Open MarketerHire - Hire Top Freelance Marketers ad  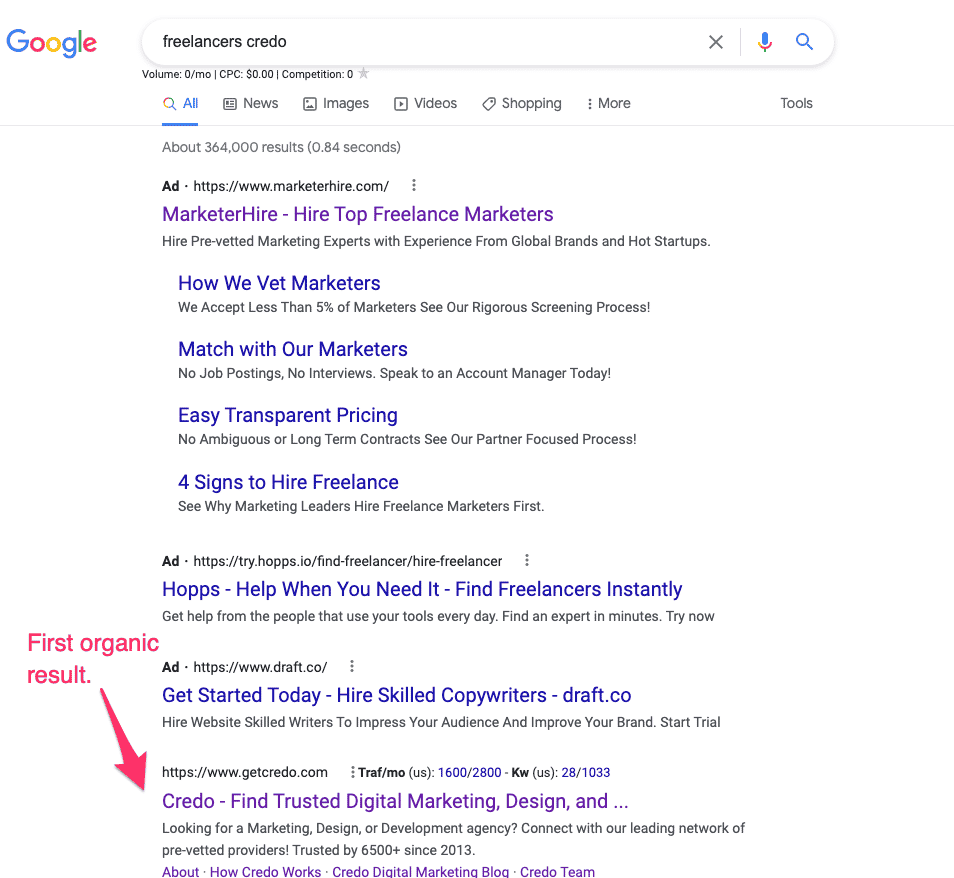[x=358, y=214]
